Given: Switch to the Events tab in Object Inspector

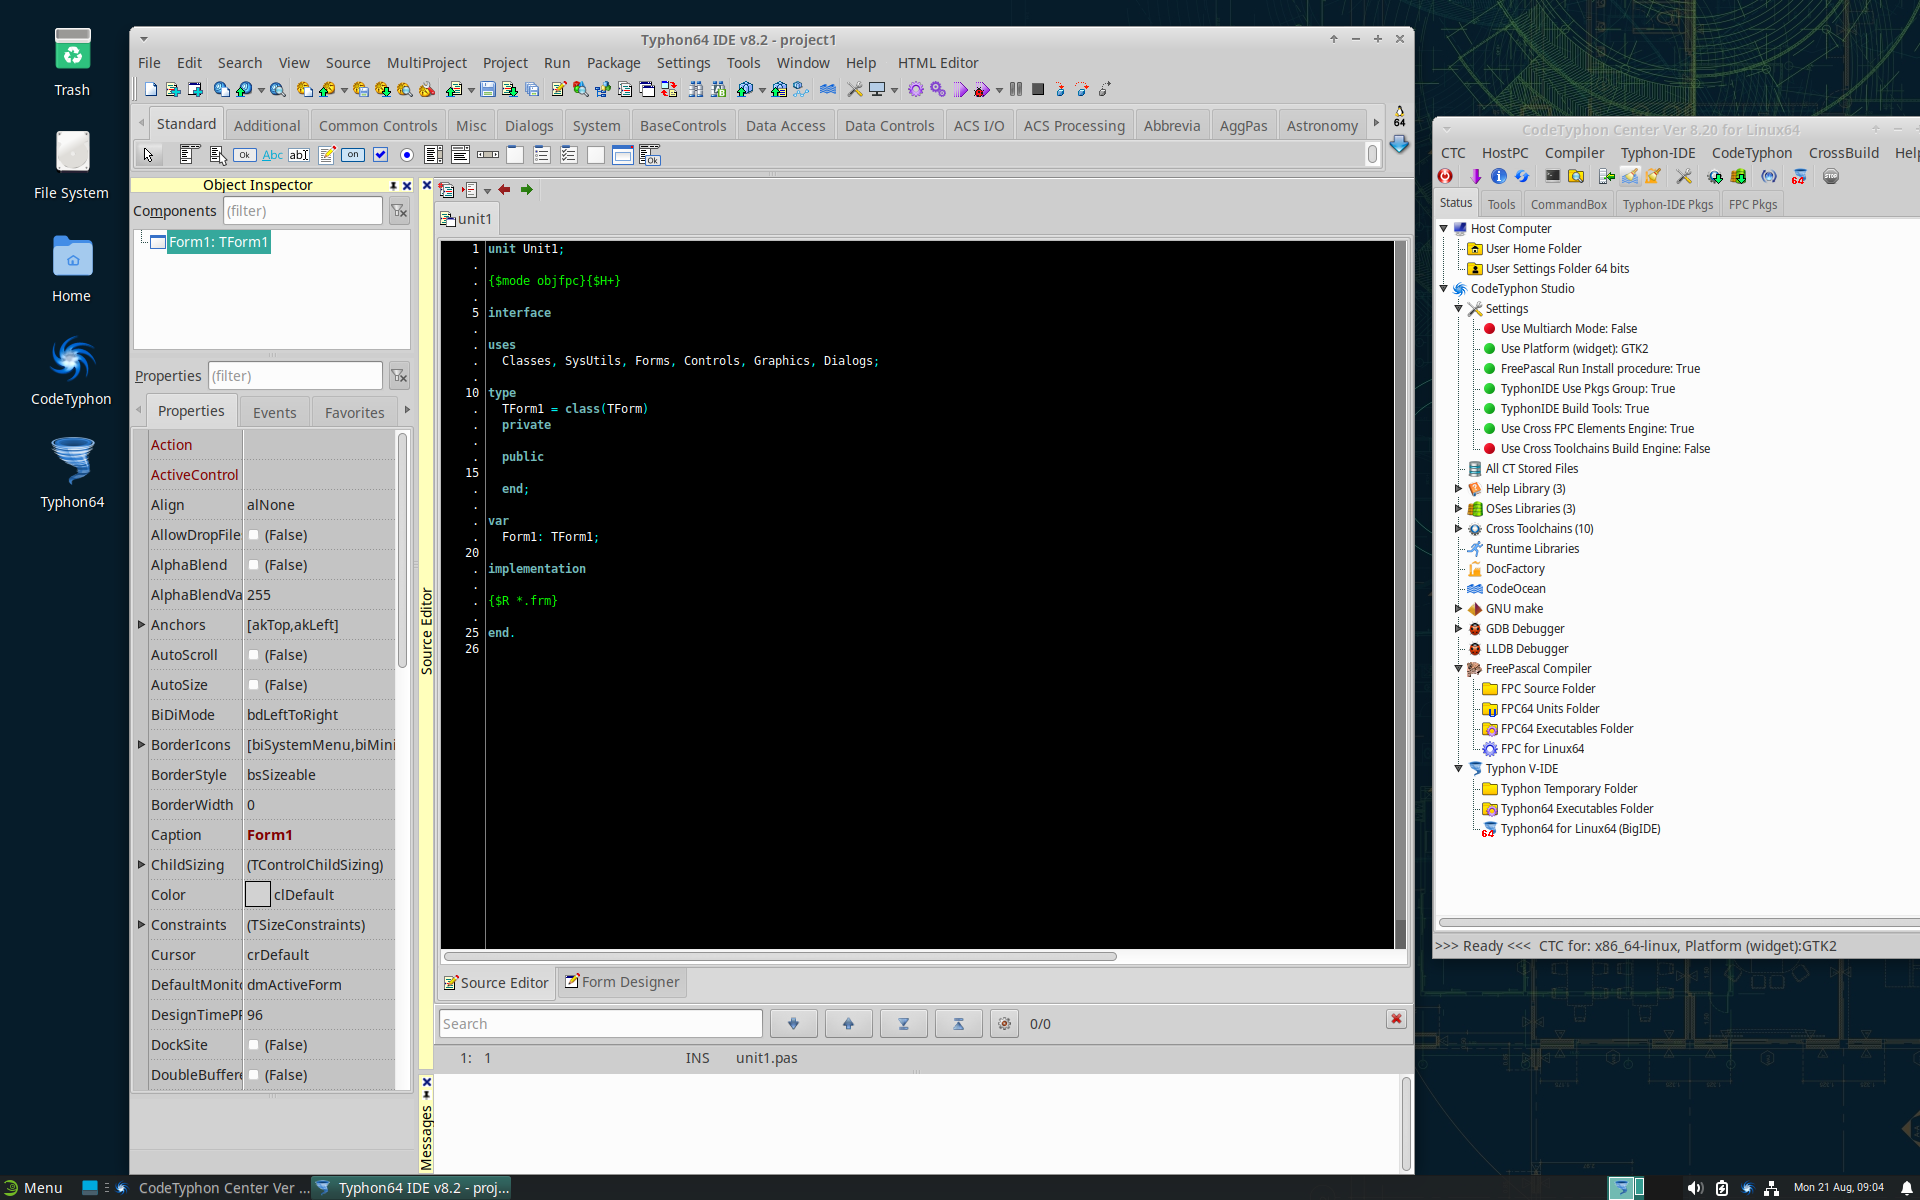Looking at the screenshot, I should pos(274,412).
